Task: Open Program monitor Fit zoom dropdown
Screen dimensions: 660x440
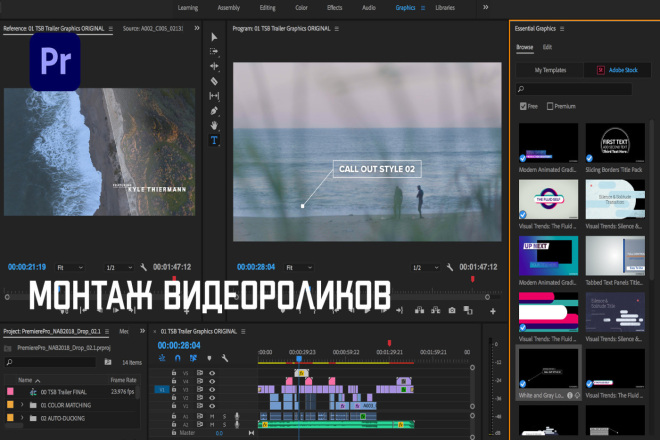Action: click(x=299, y=267)
